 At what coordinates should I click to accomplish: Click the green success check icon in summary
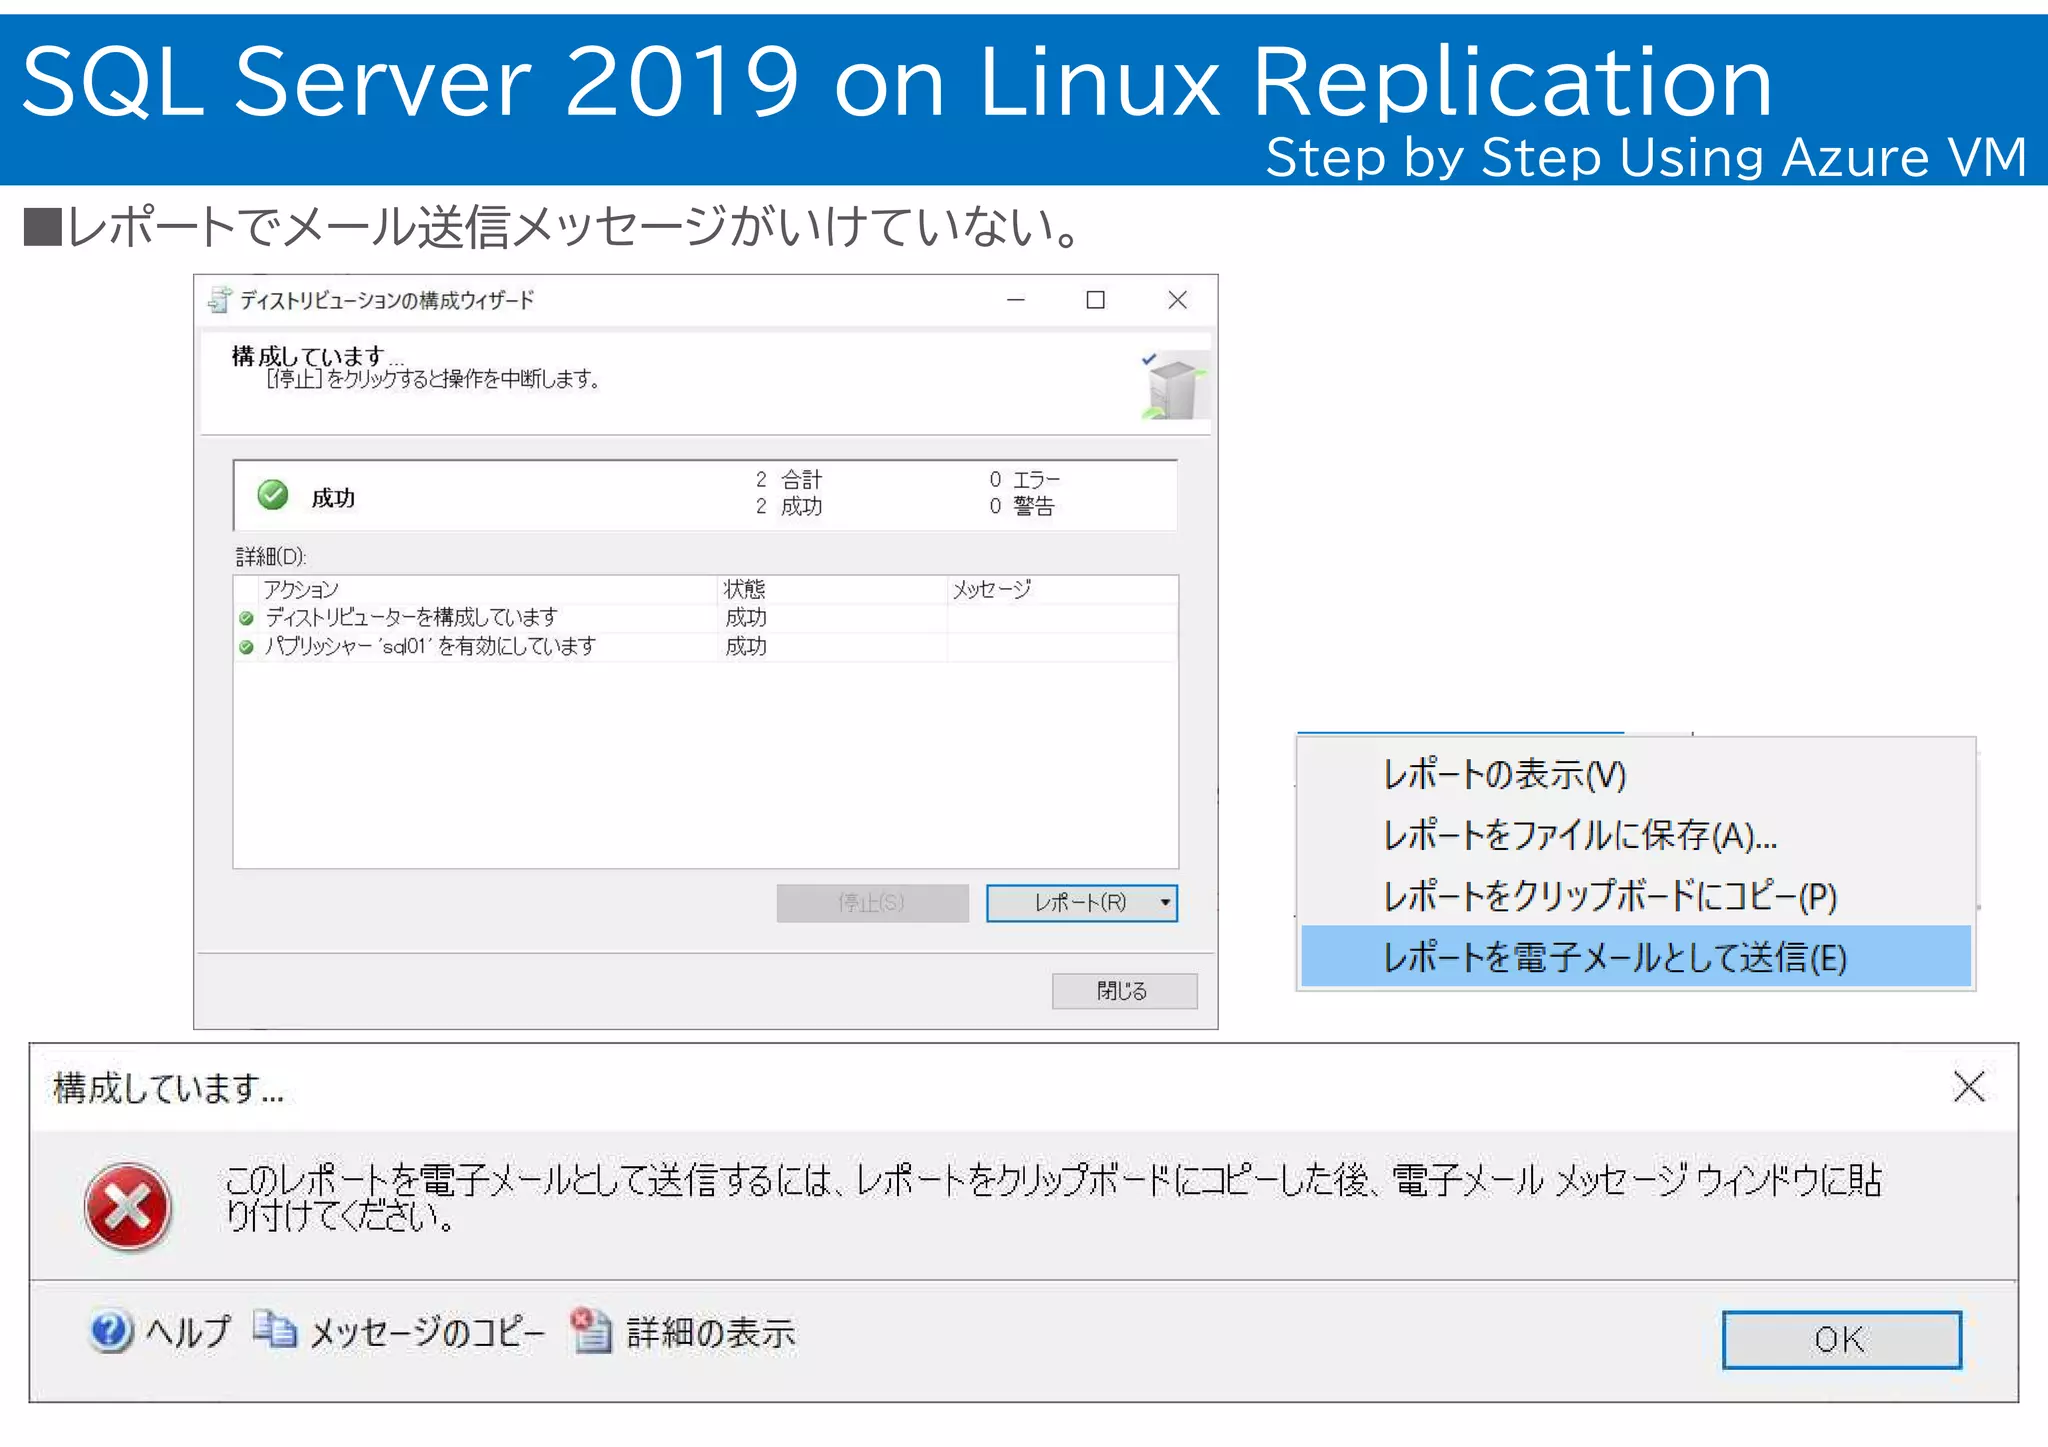tap(272, 495)
